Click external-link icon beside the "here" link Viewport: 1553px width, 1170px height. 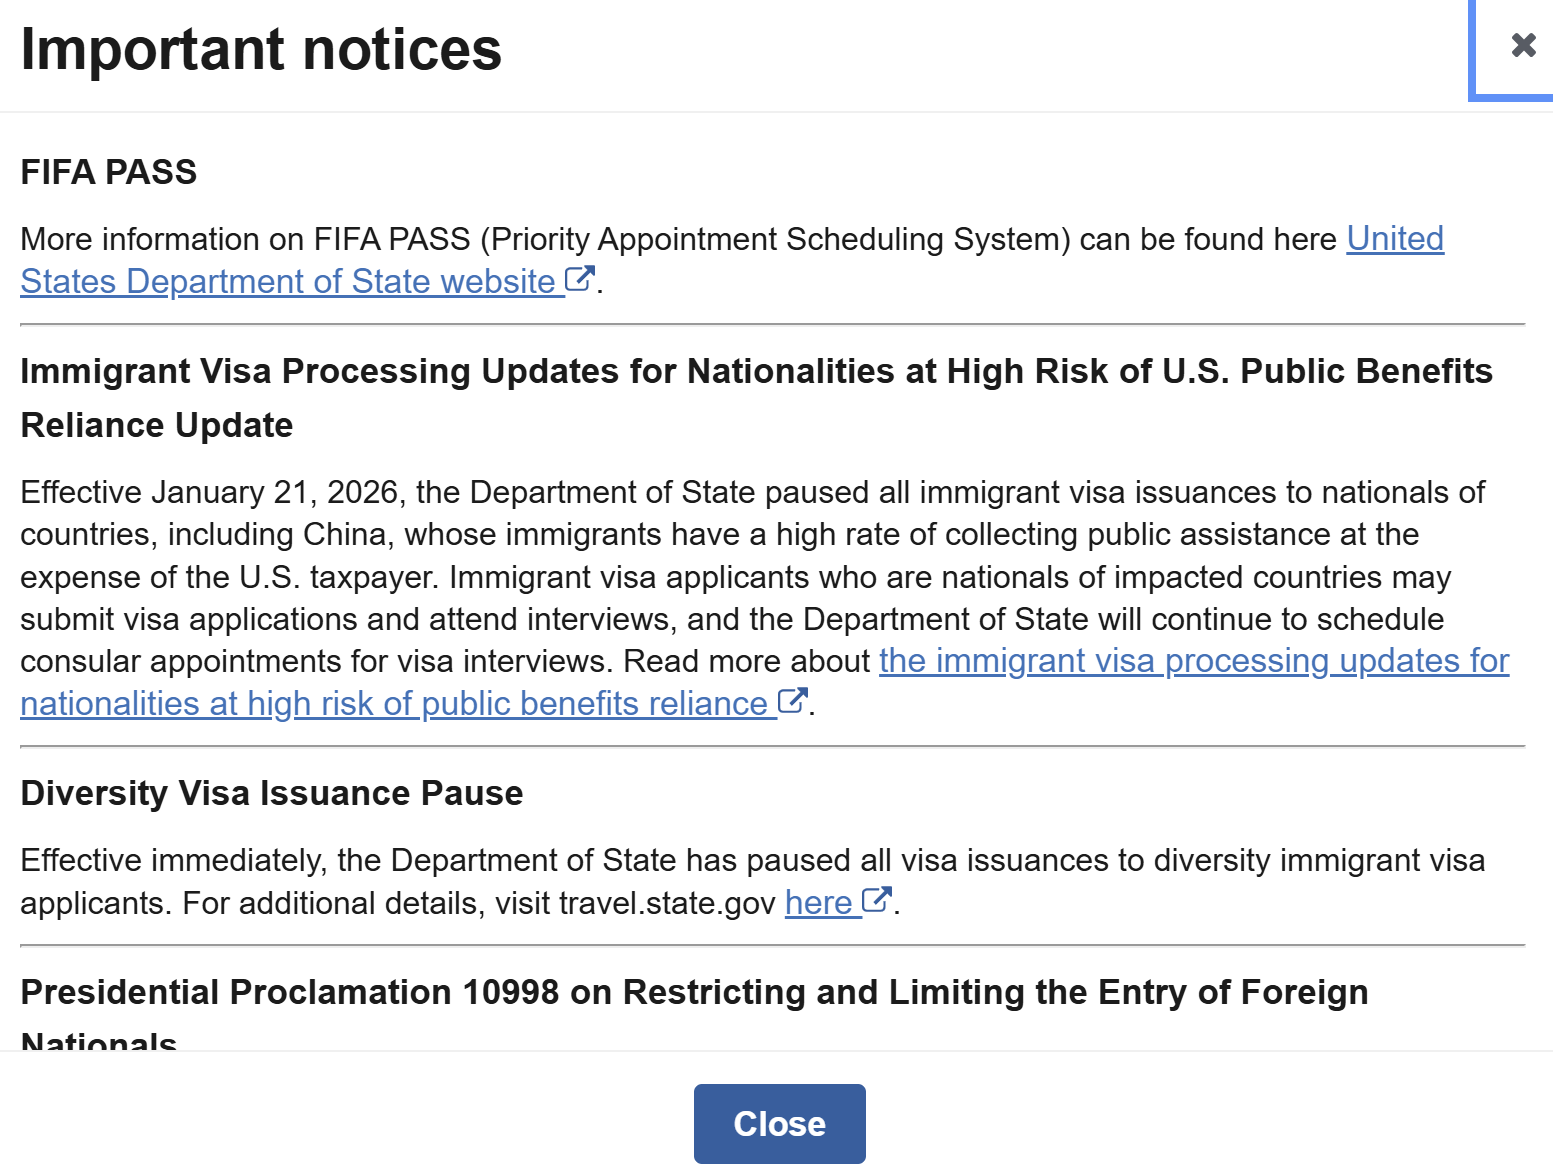[877, 900]
